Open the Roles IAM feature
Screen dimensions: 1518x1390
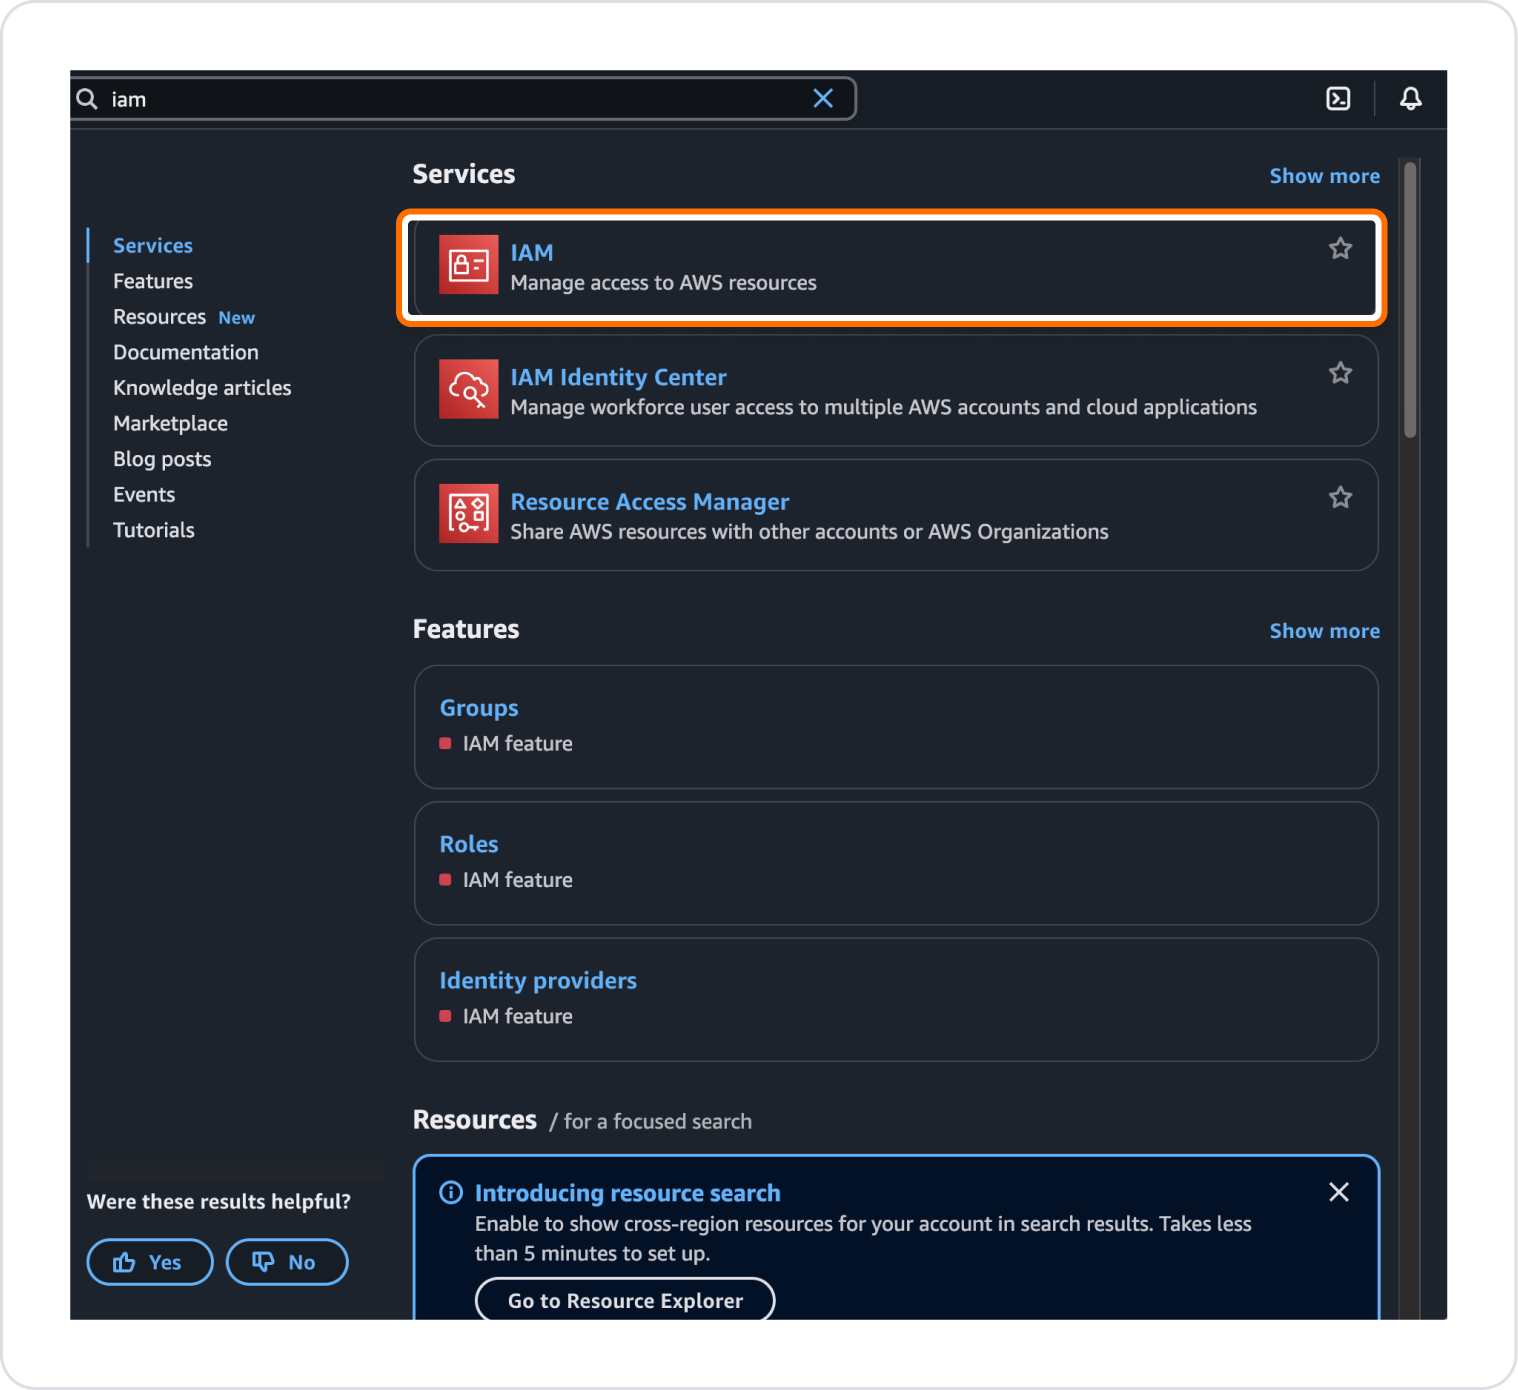469,844
